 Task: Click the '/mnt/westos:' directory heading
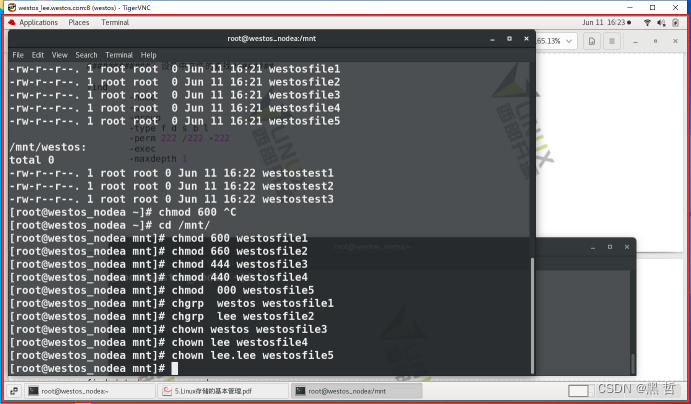[x=48, y=147]
